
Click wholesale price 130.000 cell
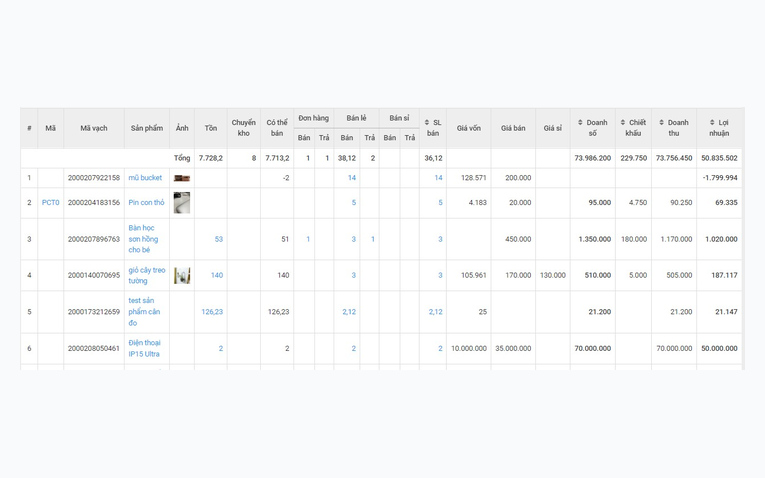(553, 275)
